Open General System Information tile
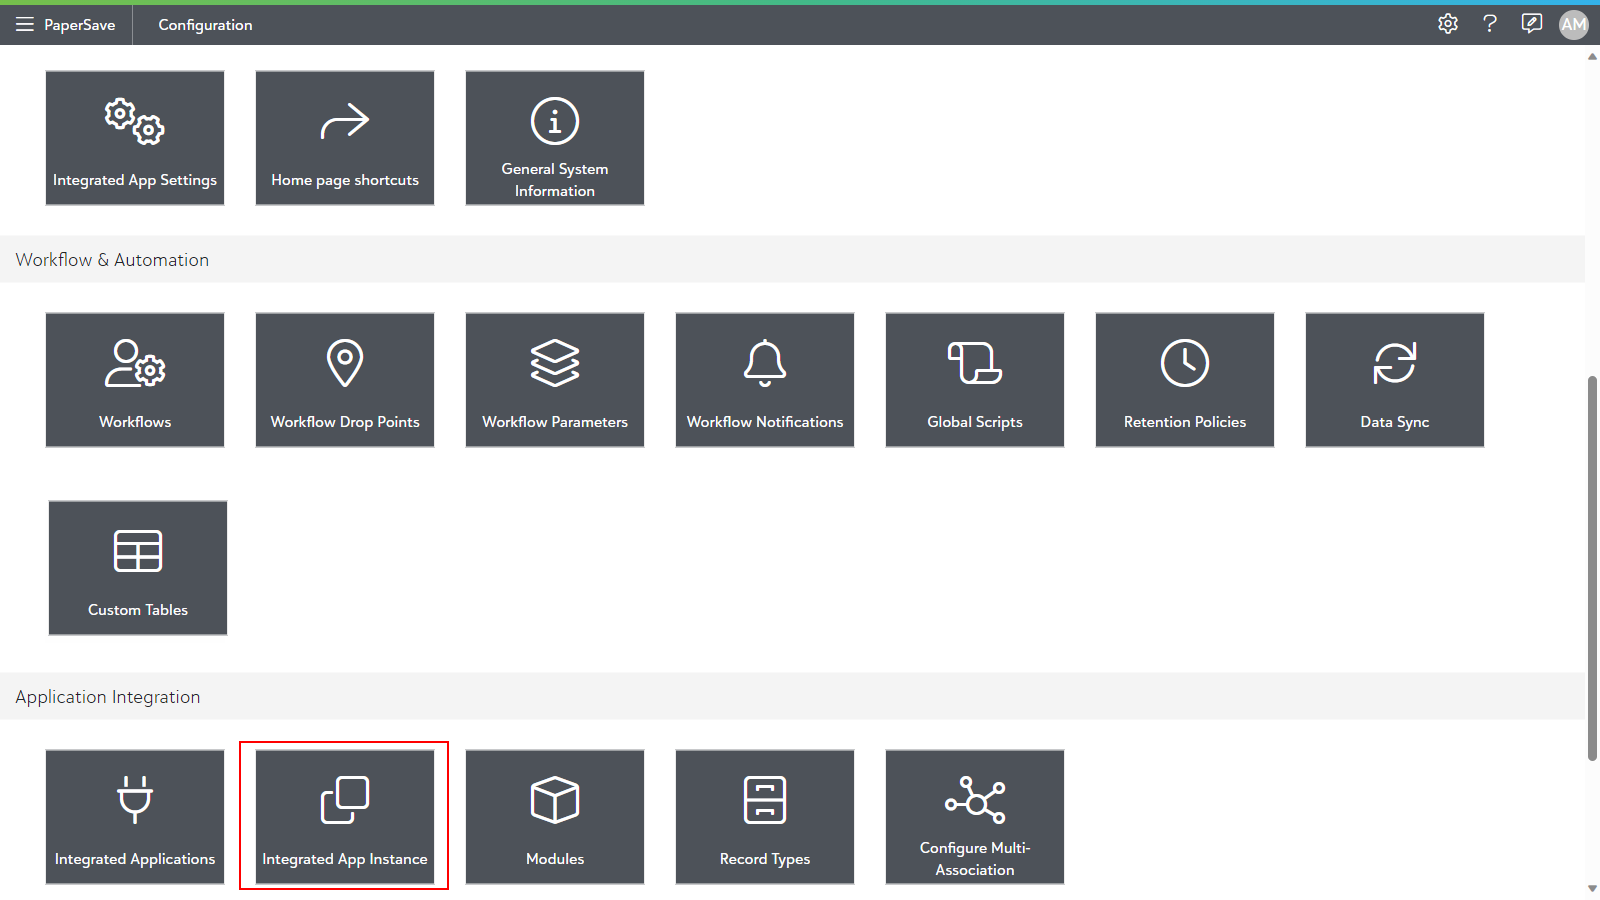The height and width of the screenshot is (900, 1600). [x=555, y=138]
